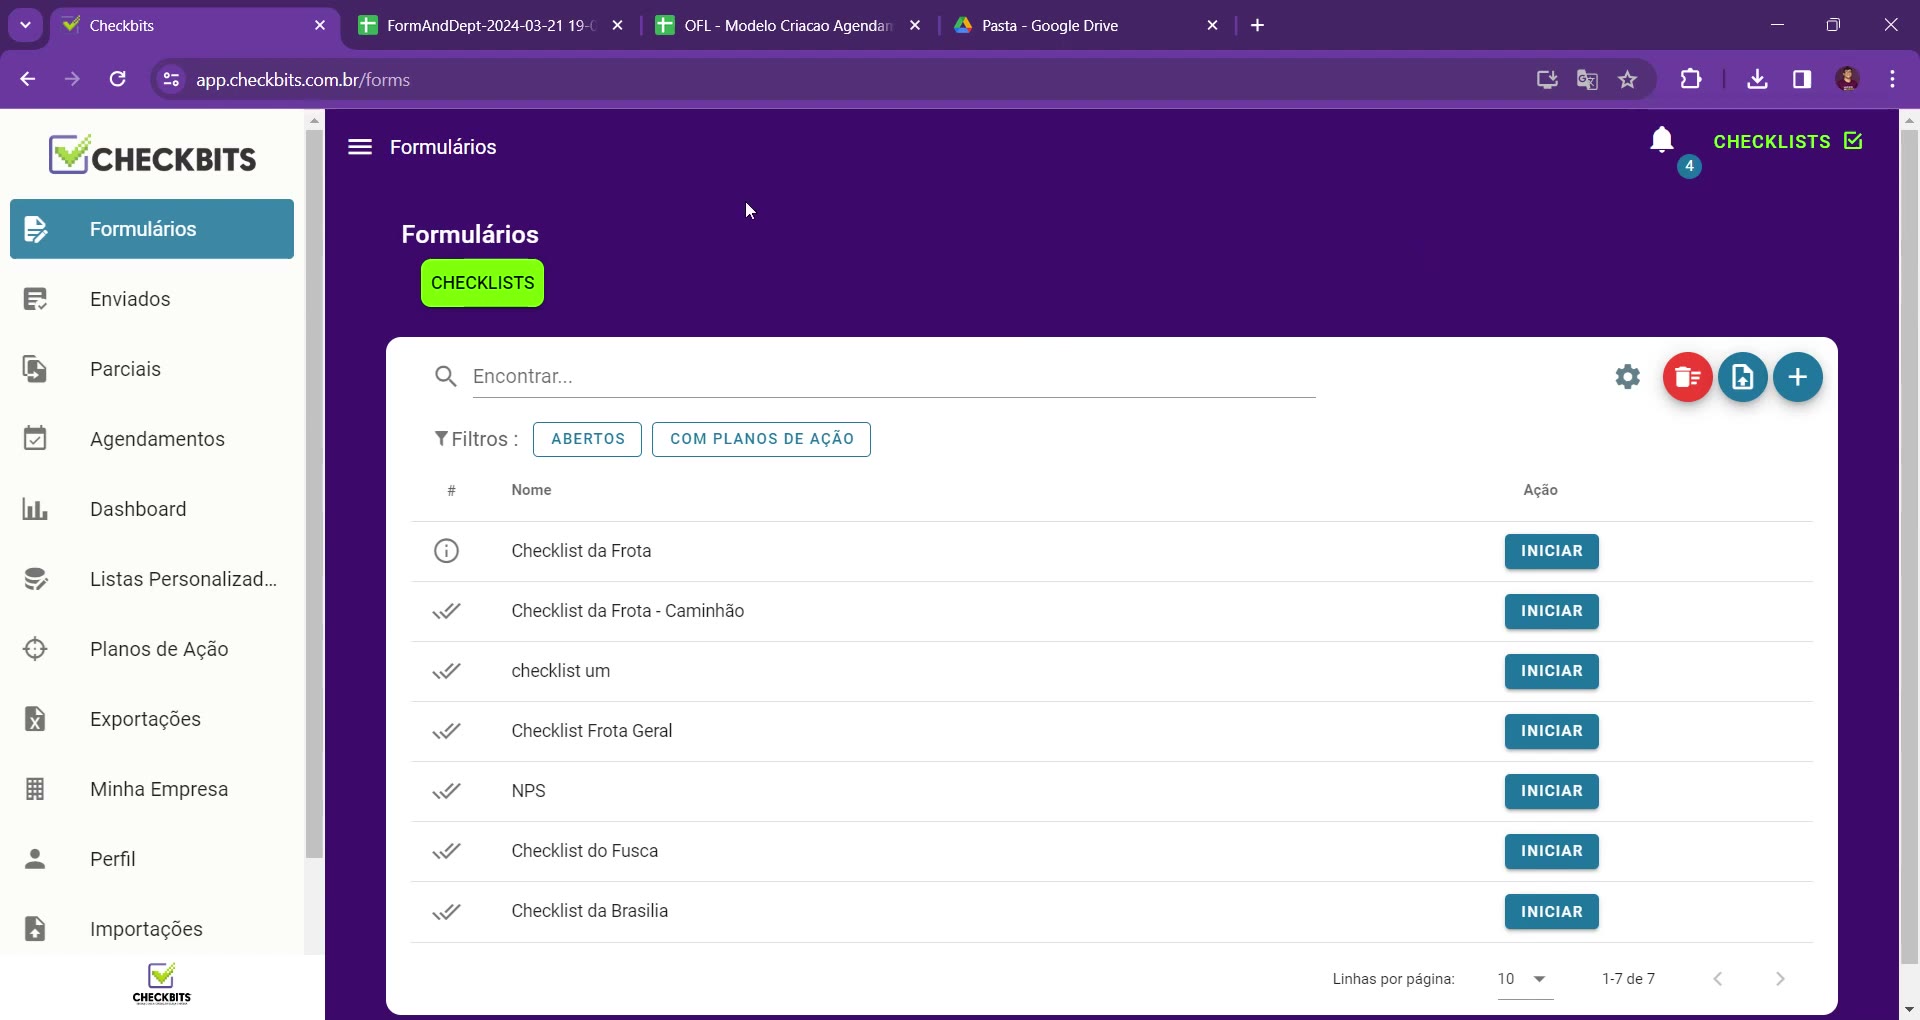Click install app icon in address bar

click(1547, 79)
